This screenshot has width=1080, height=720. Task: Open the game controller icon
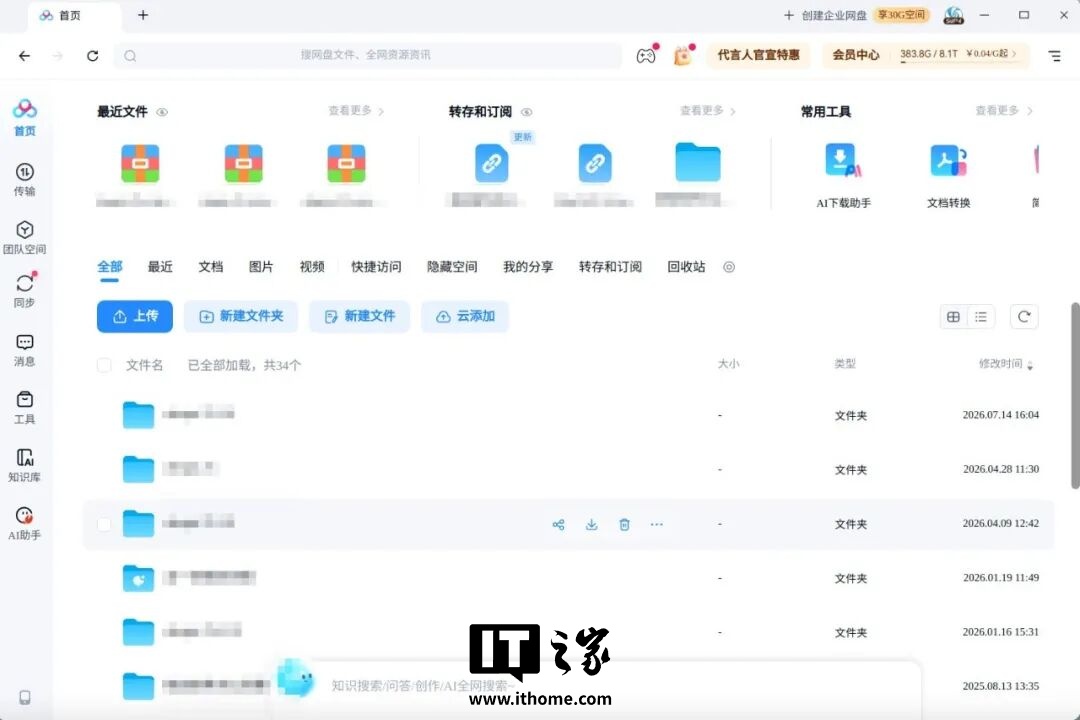tap(646, 55)
